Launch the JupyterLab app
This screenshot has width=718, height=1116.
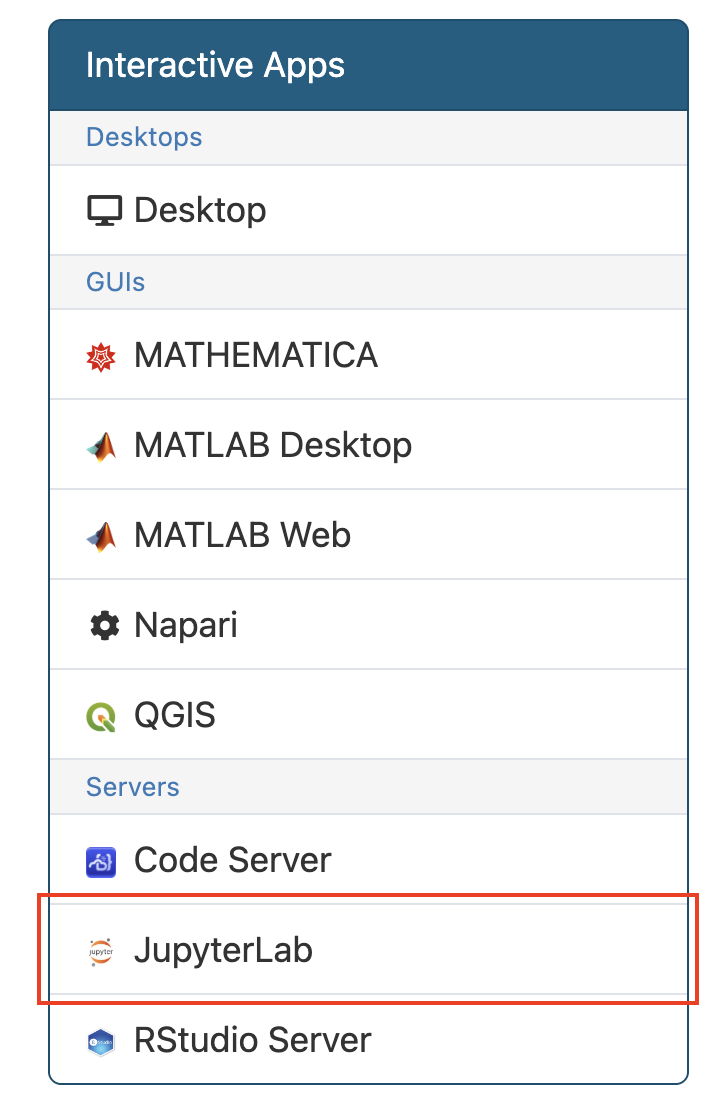222,950
